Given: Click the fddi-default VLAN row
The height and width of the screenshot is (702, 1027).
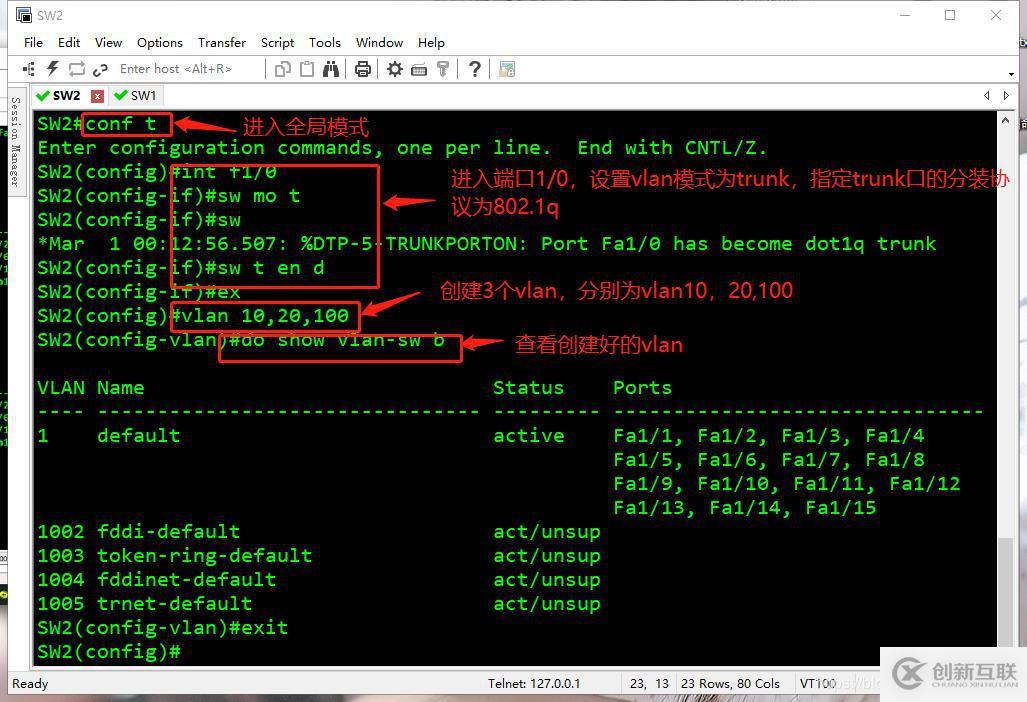Looking at the screenshot, I should 318,532.
